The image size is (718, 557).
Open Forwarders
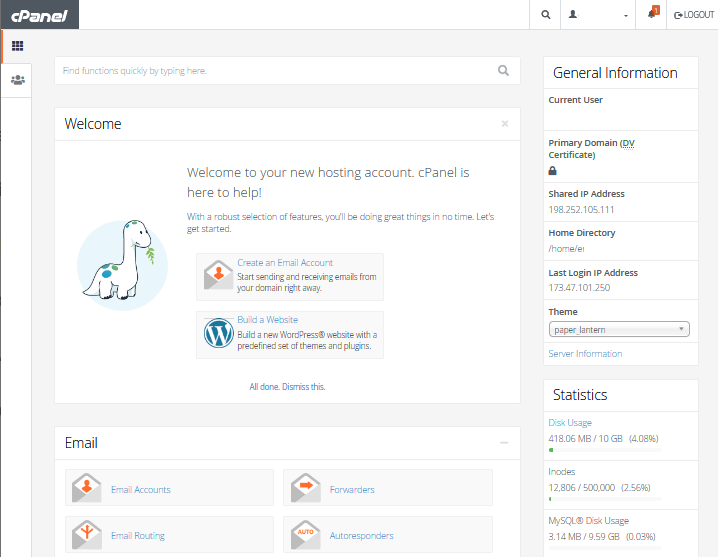(352, 490)
